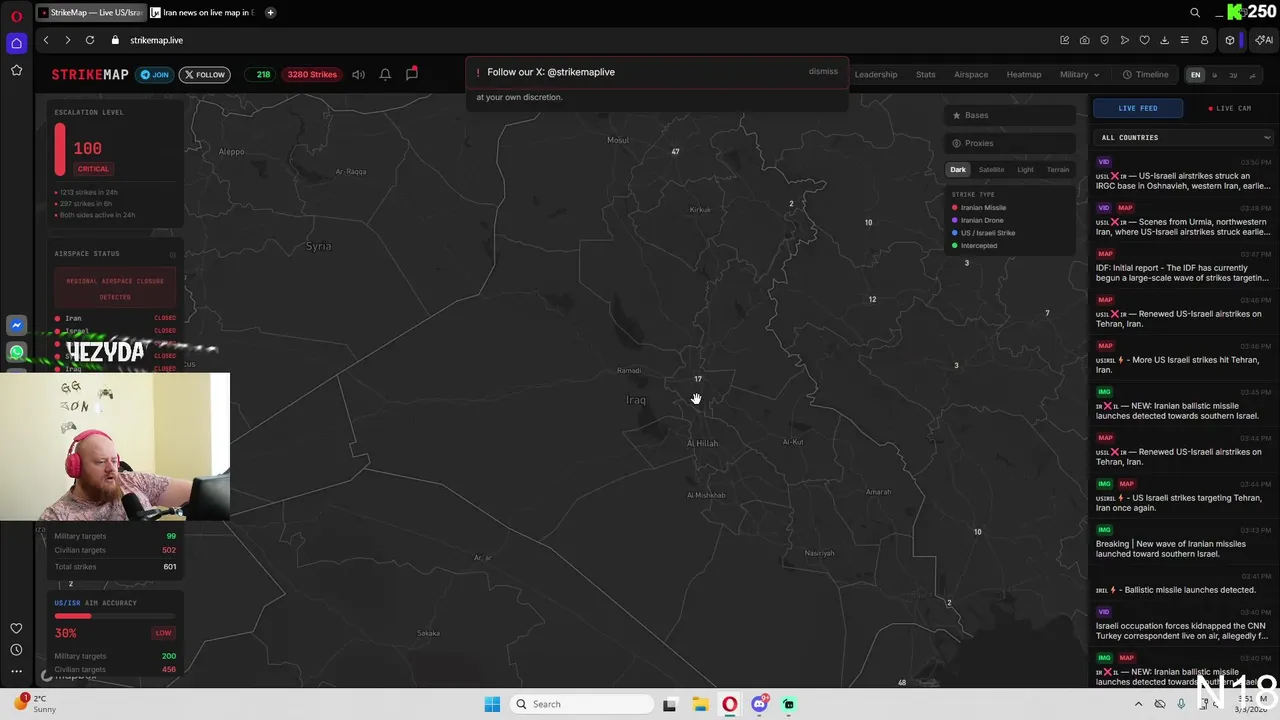Open new tab with plus button

point(270,13)
